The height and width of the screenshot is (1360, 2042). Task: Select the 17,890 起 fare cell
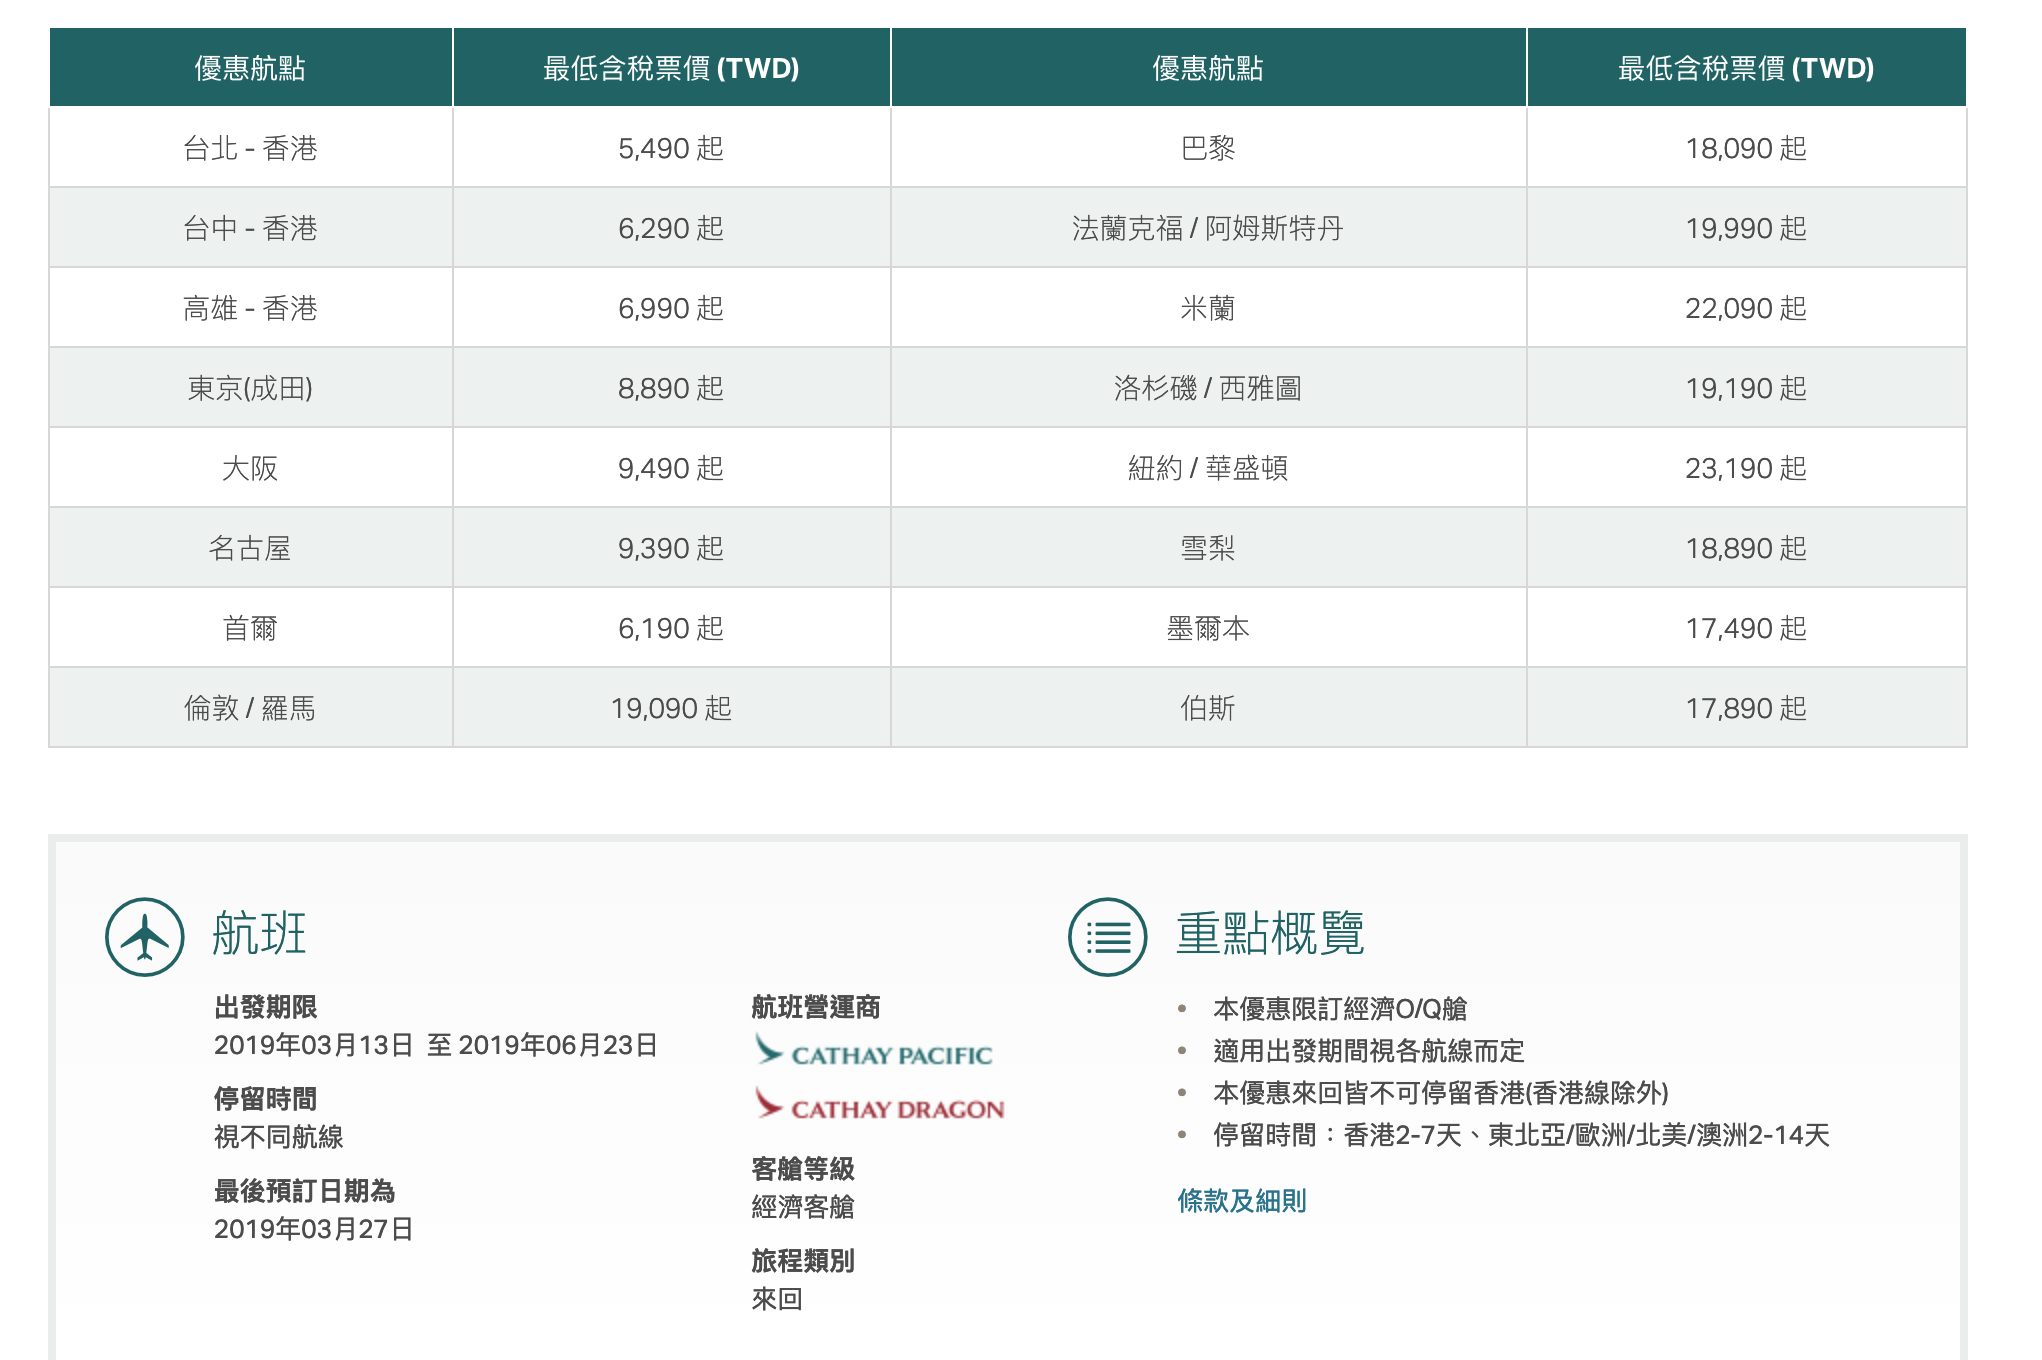(x=1746, y=708)
